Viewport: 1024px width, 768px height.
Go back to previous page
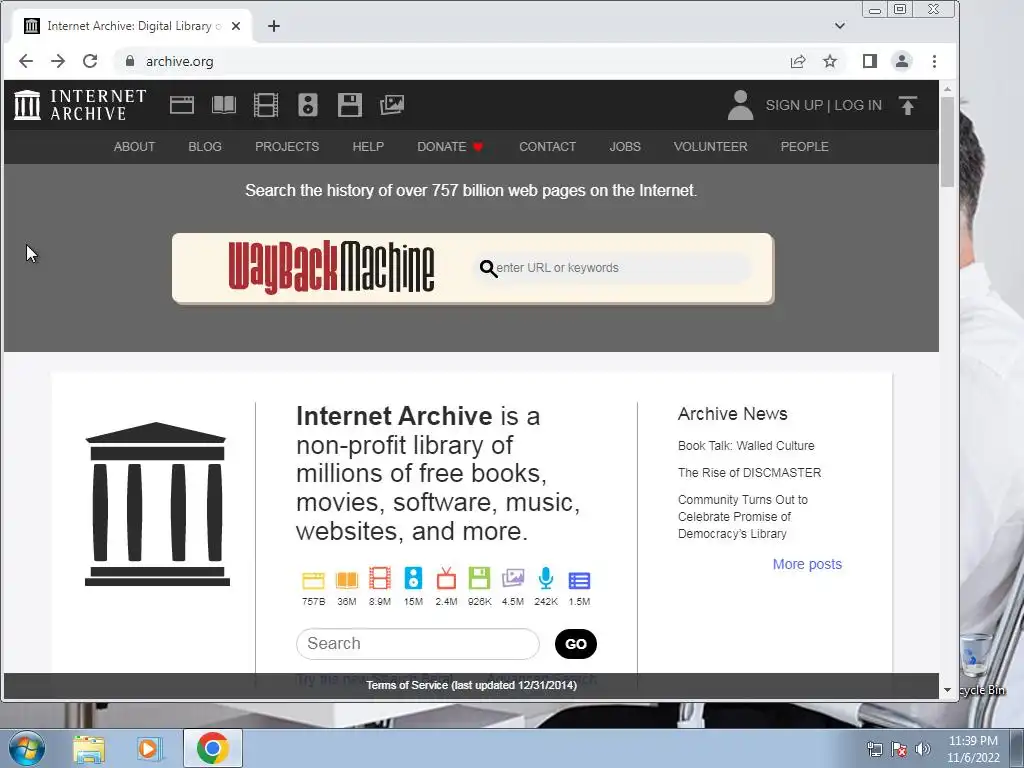[x=26, y=61]
